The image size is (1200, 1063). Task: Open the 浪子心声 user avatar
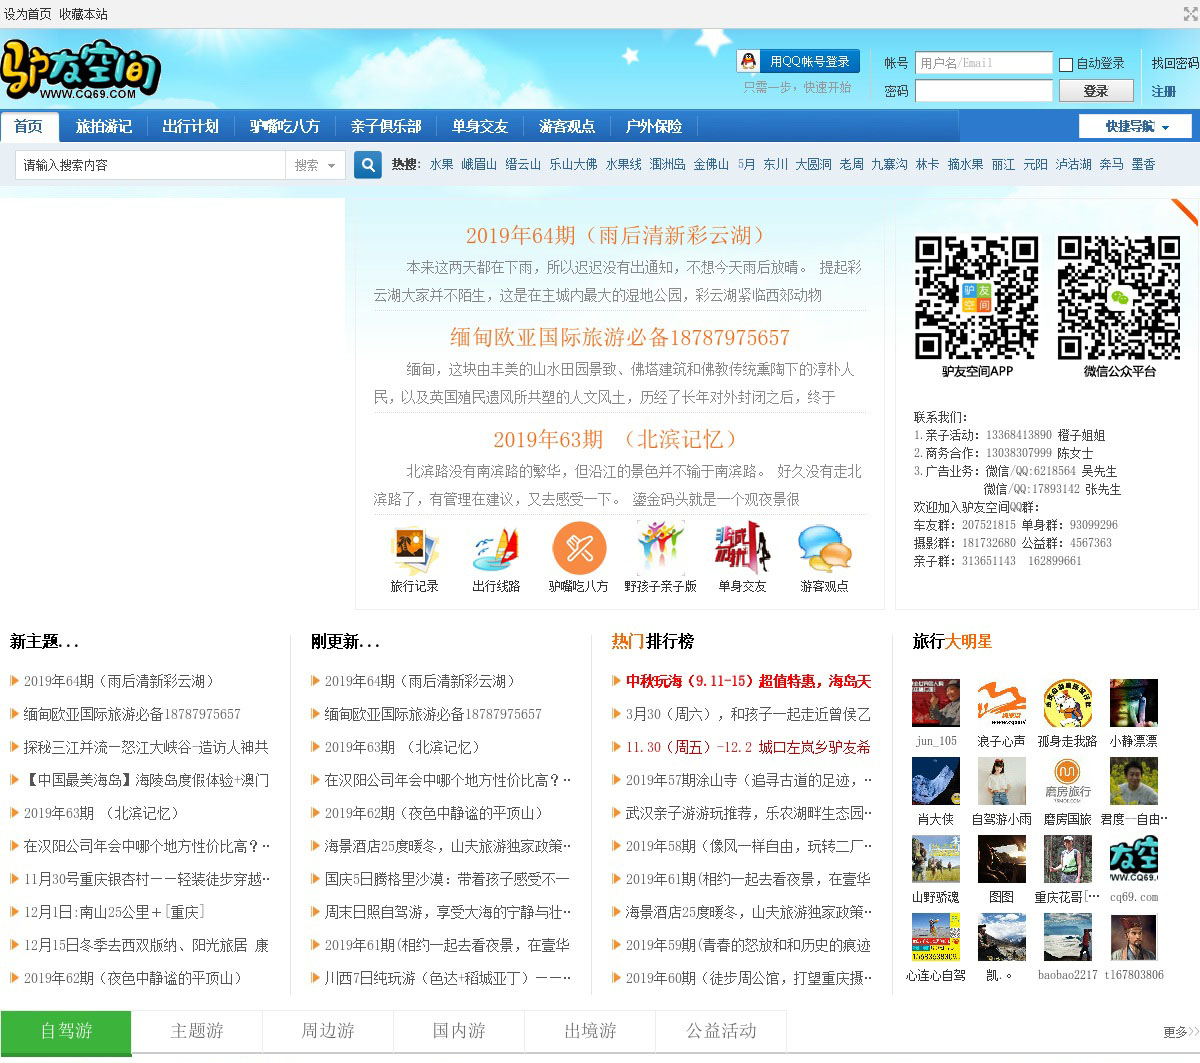[1001, 703]
